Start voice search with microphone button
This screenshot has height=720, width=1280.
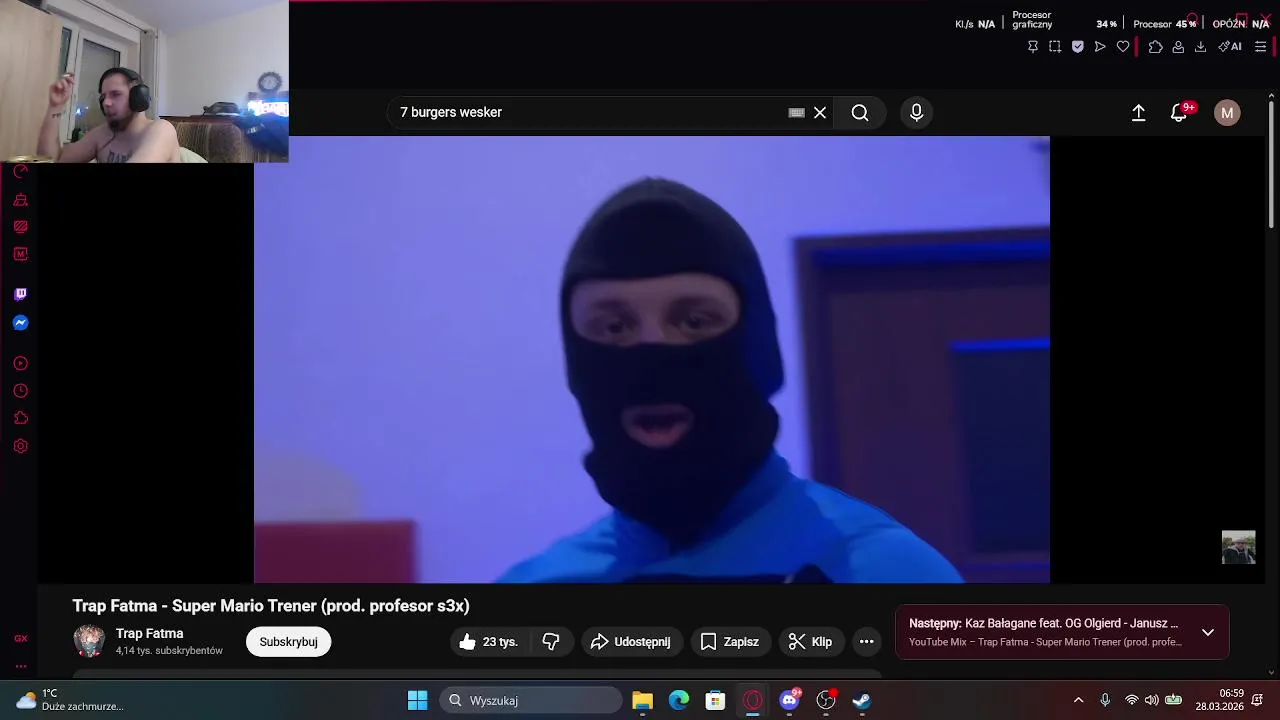916,113
